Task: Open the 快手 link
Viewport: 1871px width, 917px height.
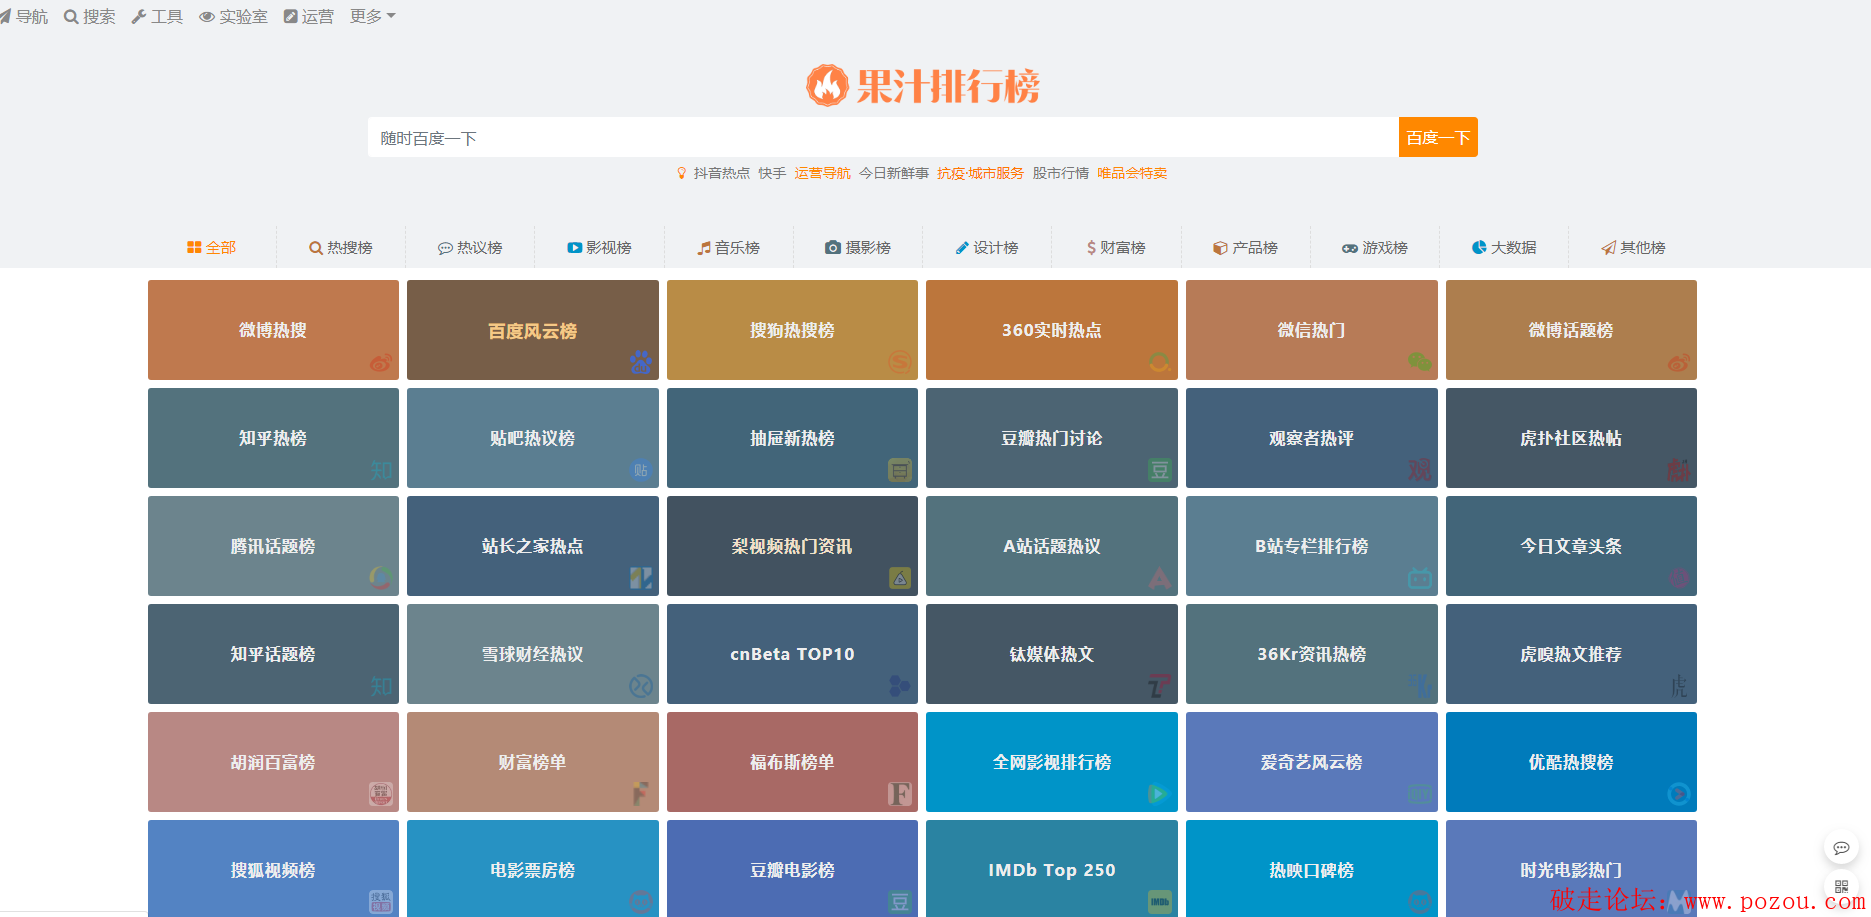Action: 772,173
